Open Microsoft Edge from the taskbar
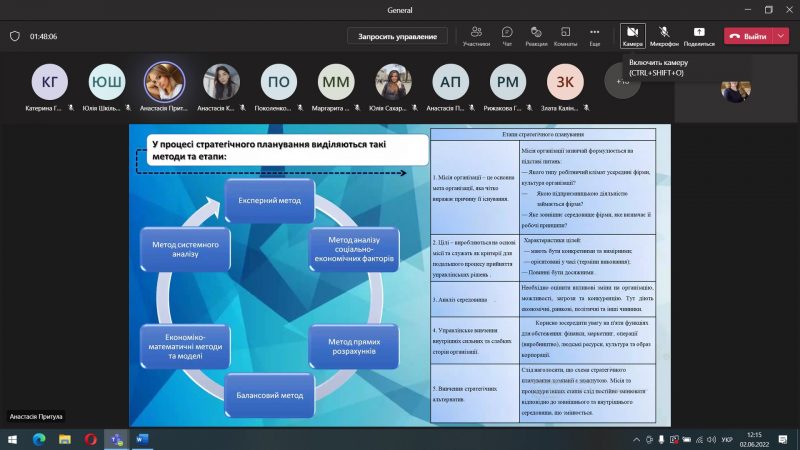Screen dimensions: 800x450 [x=39, y=439]
